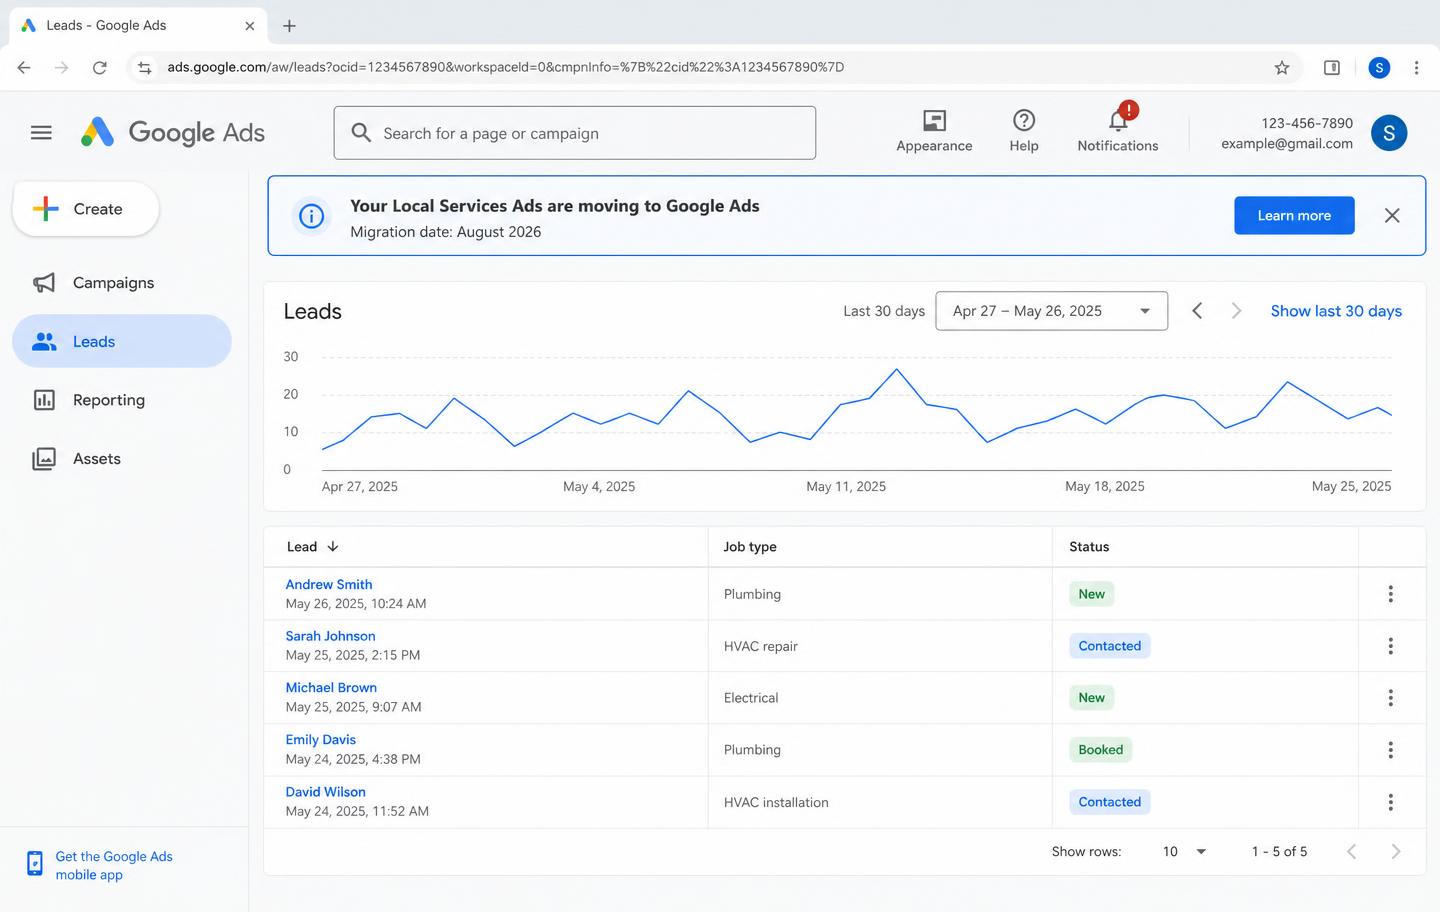Go to next table page
This screenshot has width=1440, height=912.
pyautogui.click(x=1395, y=851)
